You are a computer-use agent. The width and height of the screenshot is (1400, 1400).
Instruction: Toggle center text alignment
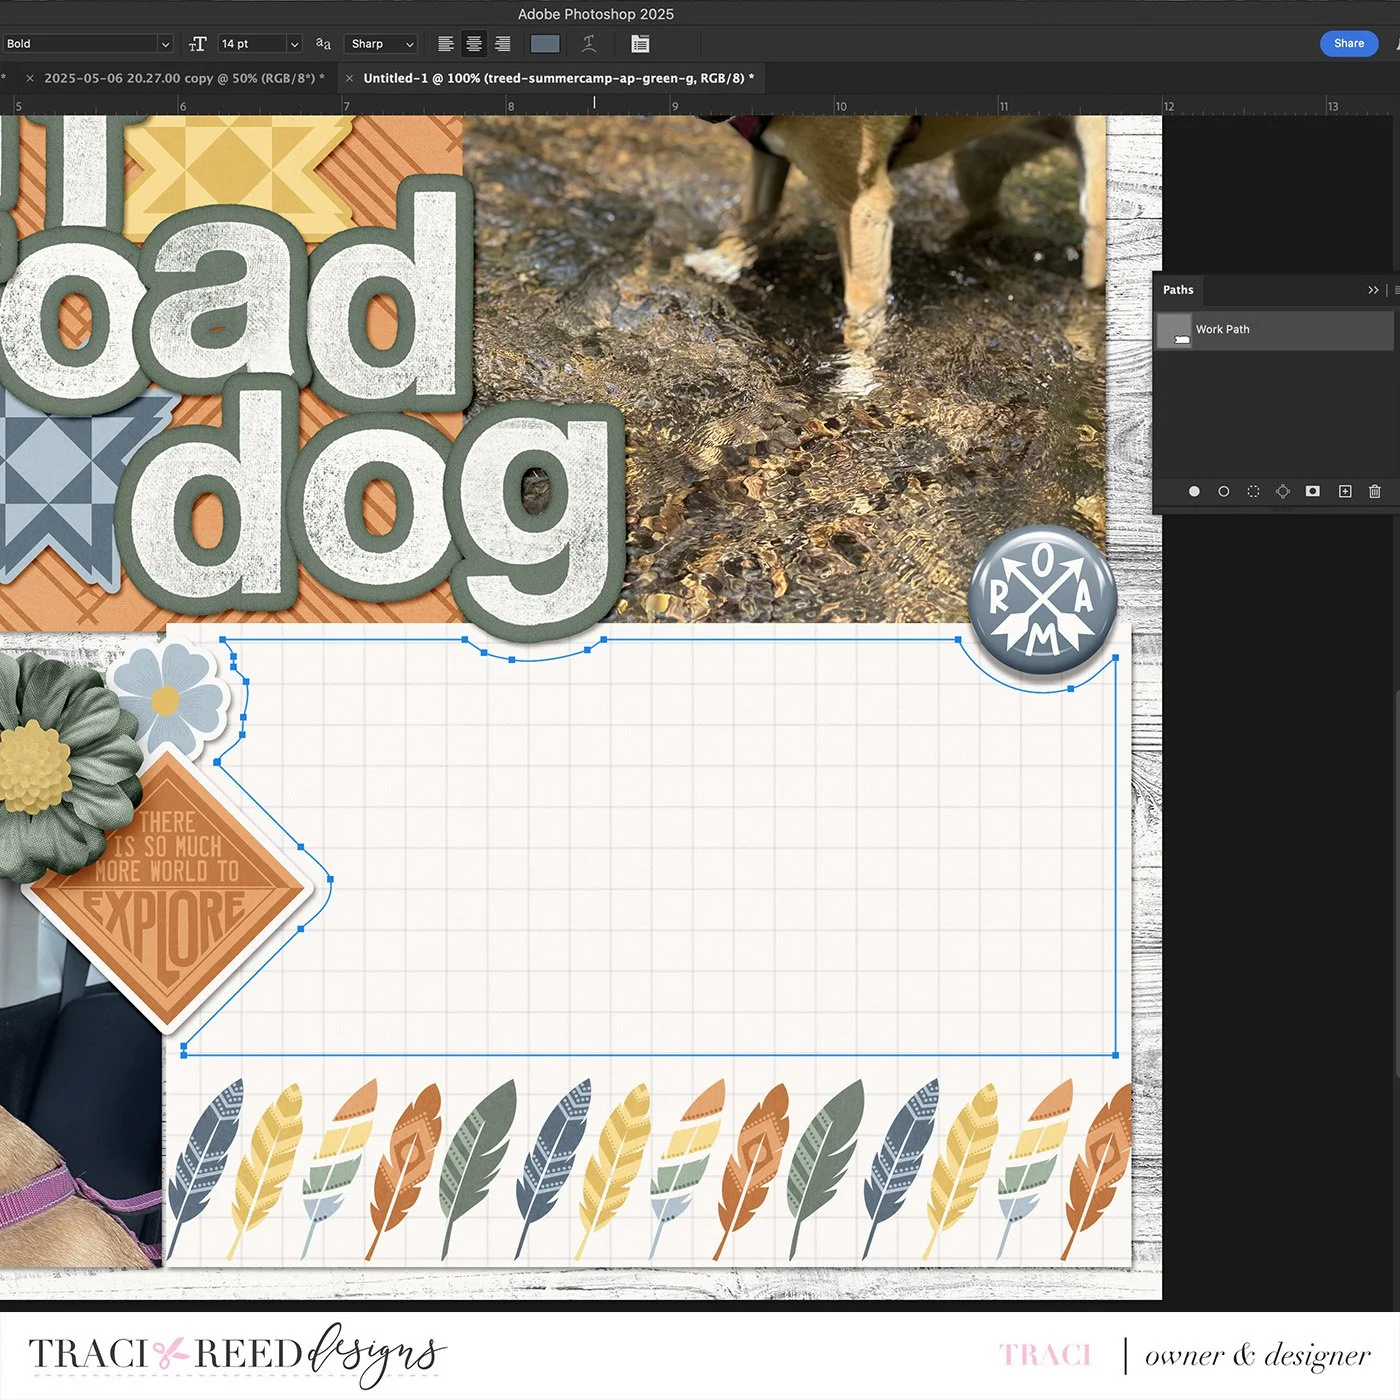473,44
